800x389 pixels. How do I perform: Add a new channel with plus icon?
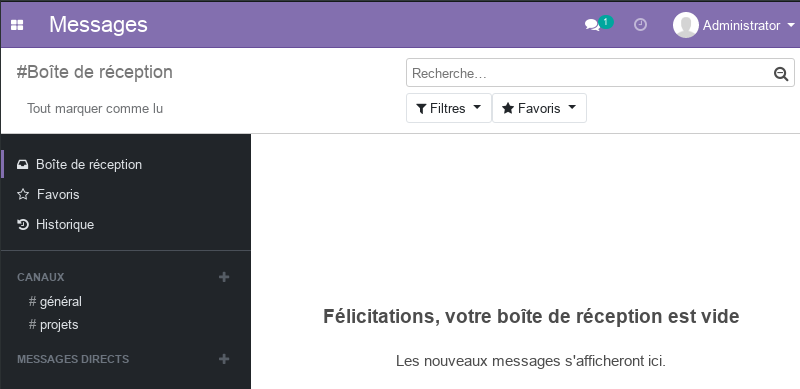click(224, 277)
